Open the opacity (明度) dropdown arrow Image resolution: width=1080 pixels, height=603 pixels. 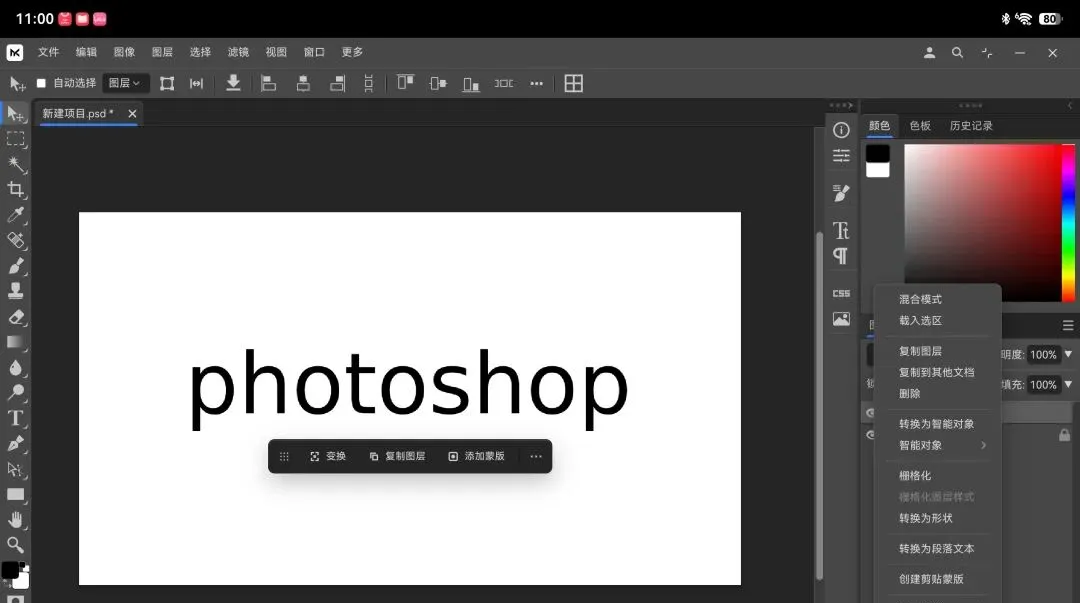(1068, 354)
